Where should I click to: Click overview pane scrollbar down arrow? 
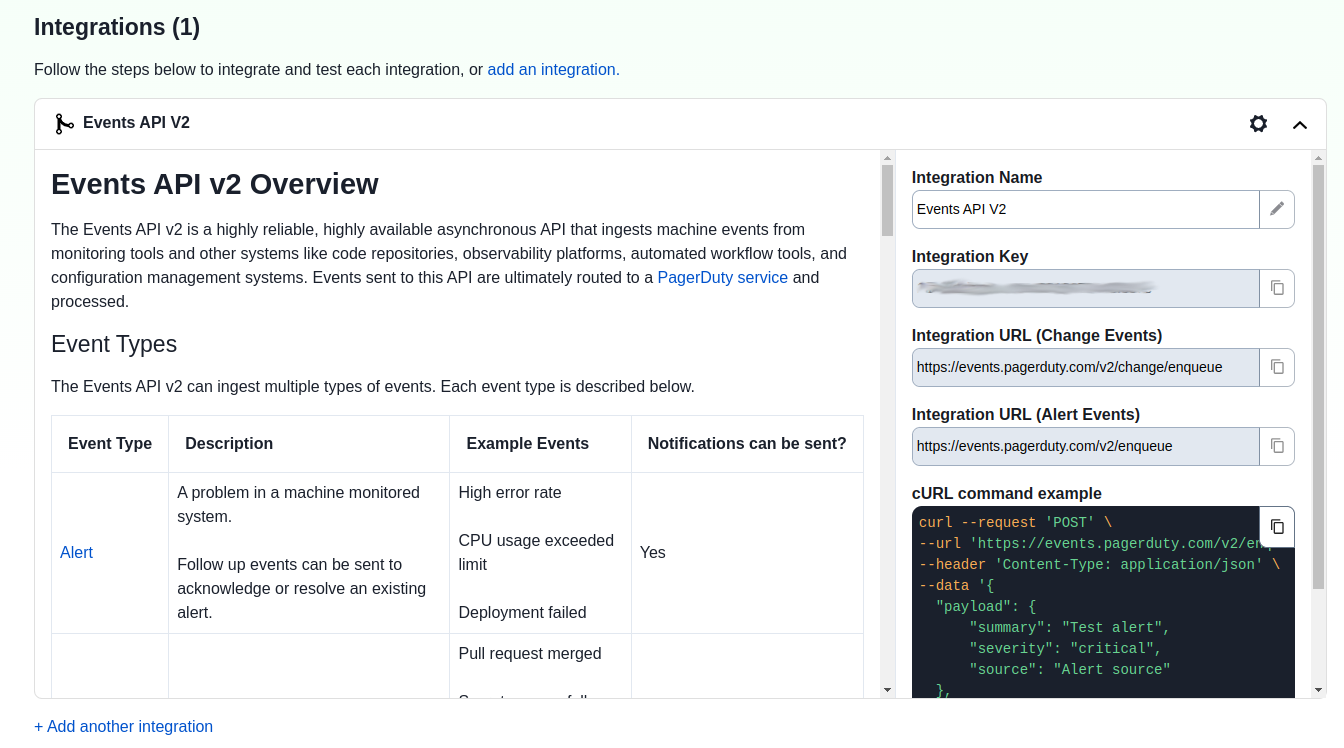pyautogui.click(x=887, y=690)
